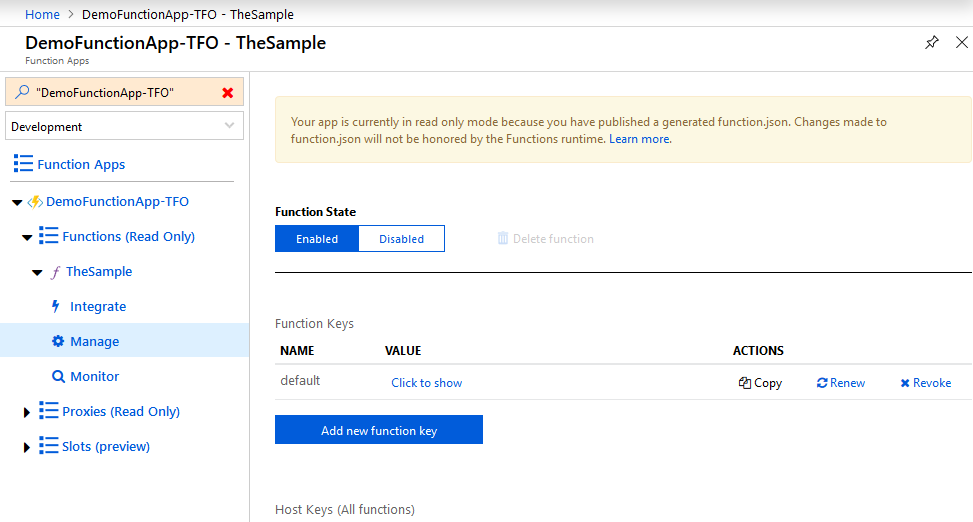Open the Development subscription dropdown
Viewport: 973px width, 522px height.
point(124,127)
